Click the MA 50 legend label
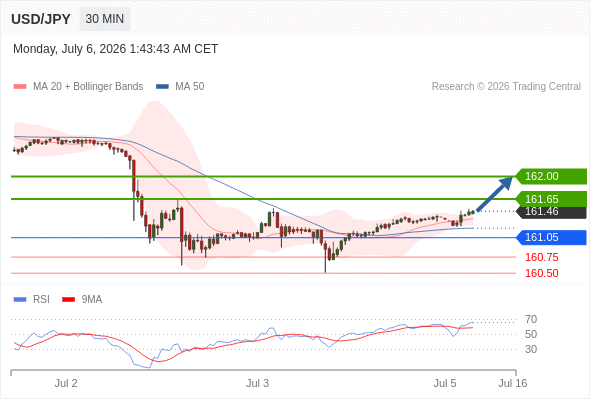Viewport: 590px width, 400px height. click(x=190, y=87)
